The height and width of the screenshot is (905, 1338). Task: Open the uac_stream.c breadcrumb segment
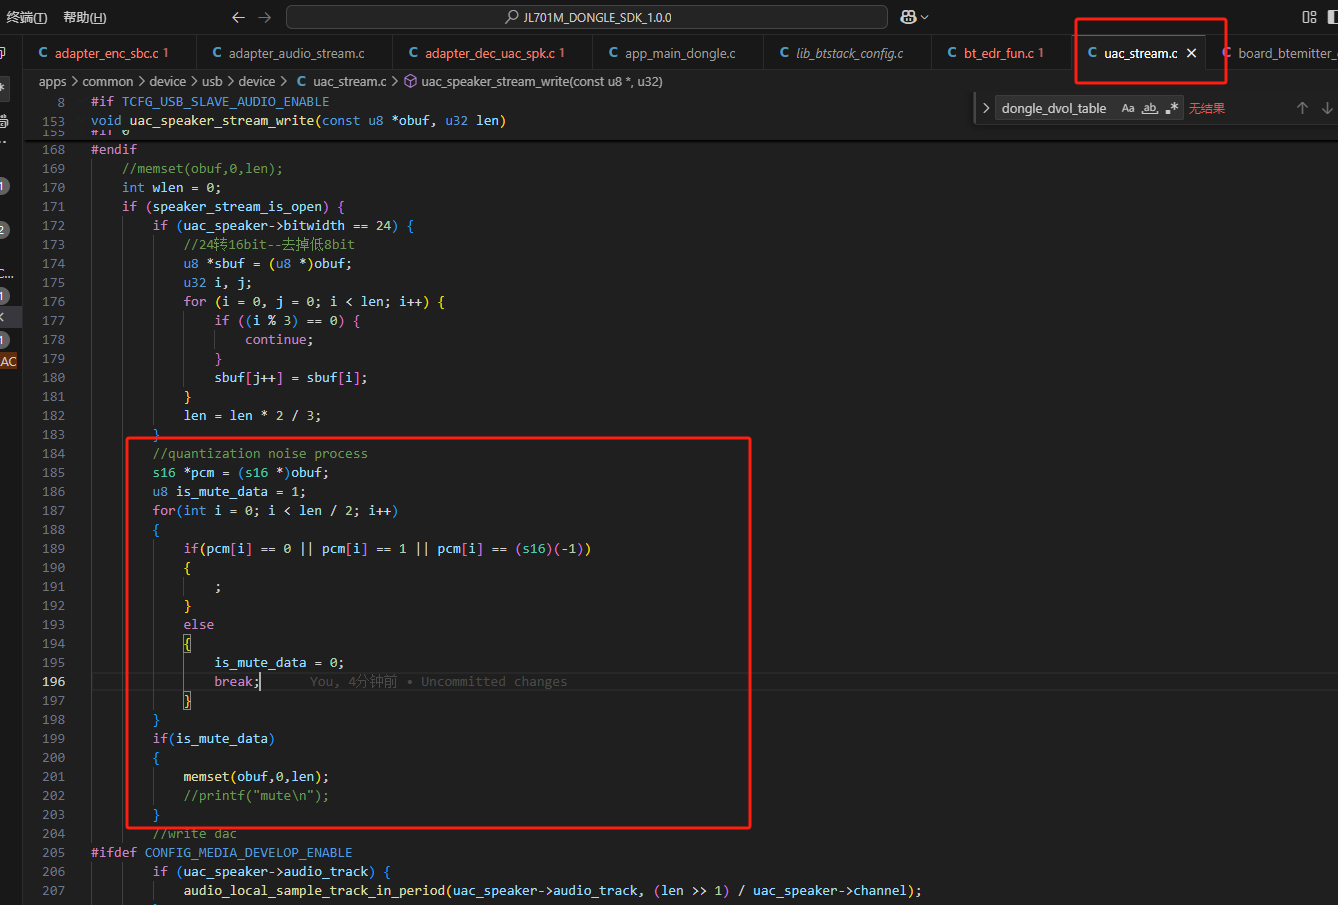pyautogui.click(x=341, y=81)
